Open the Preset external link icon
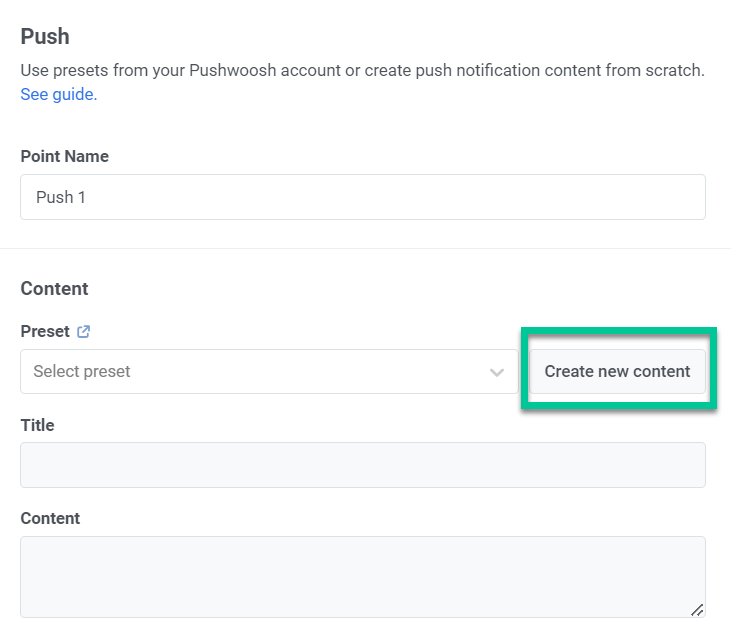The width and height of the screenshot is (731, 642). (84, 332)
